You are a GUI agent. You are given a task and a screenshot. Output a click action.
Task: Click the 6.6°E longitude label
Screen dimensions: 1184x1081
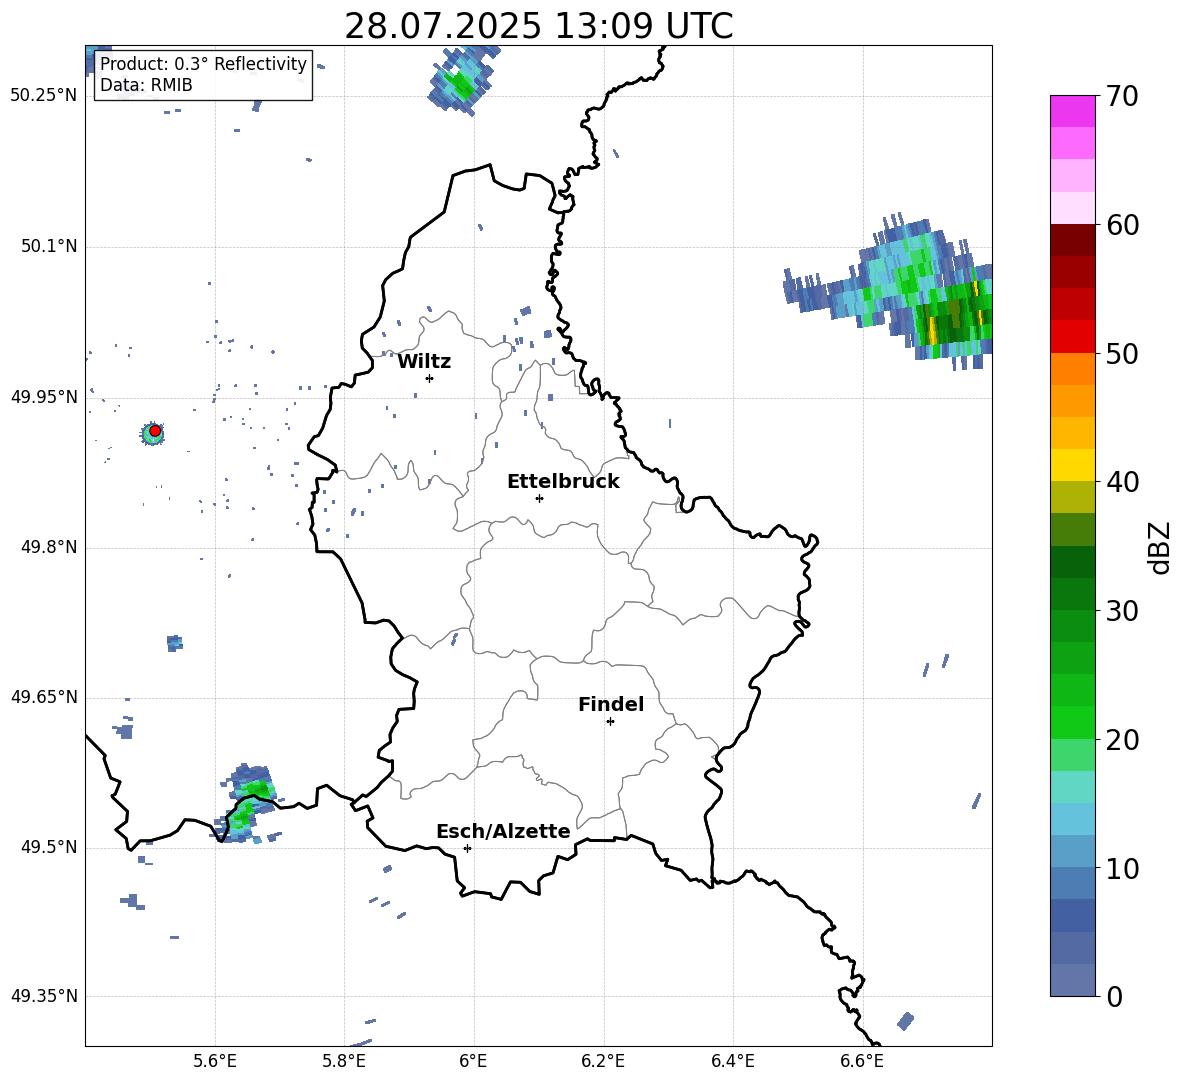tap(862, 1061)
